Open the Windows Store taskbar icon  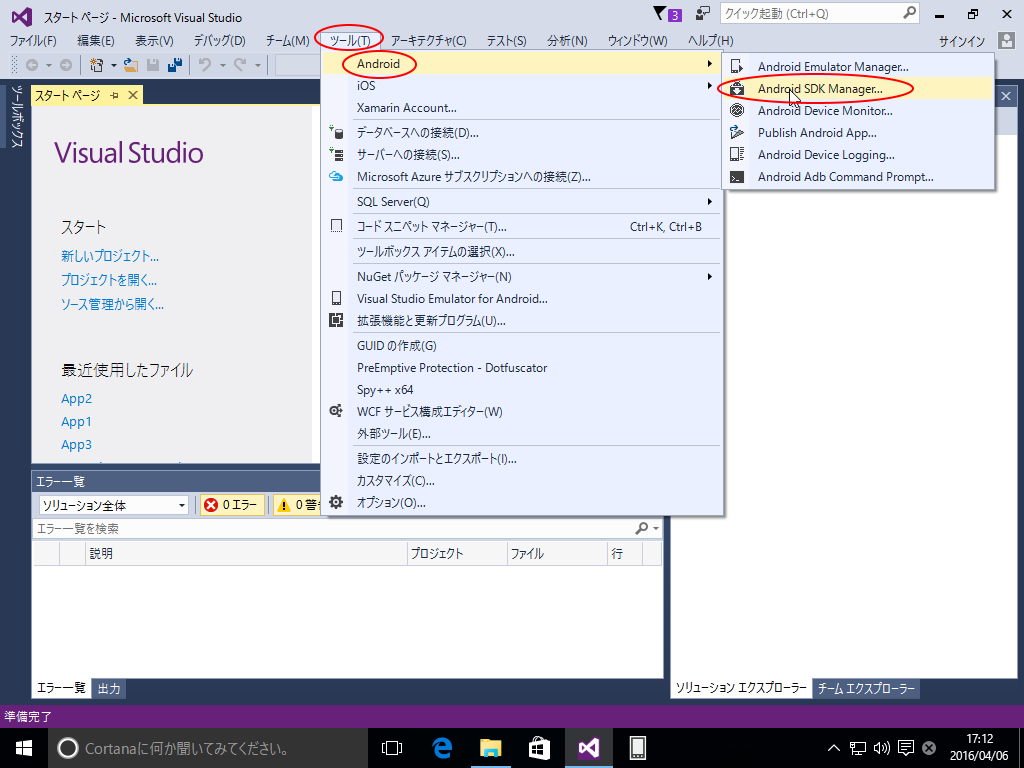[x=539, y=748]
